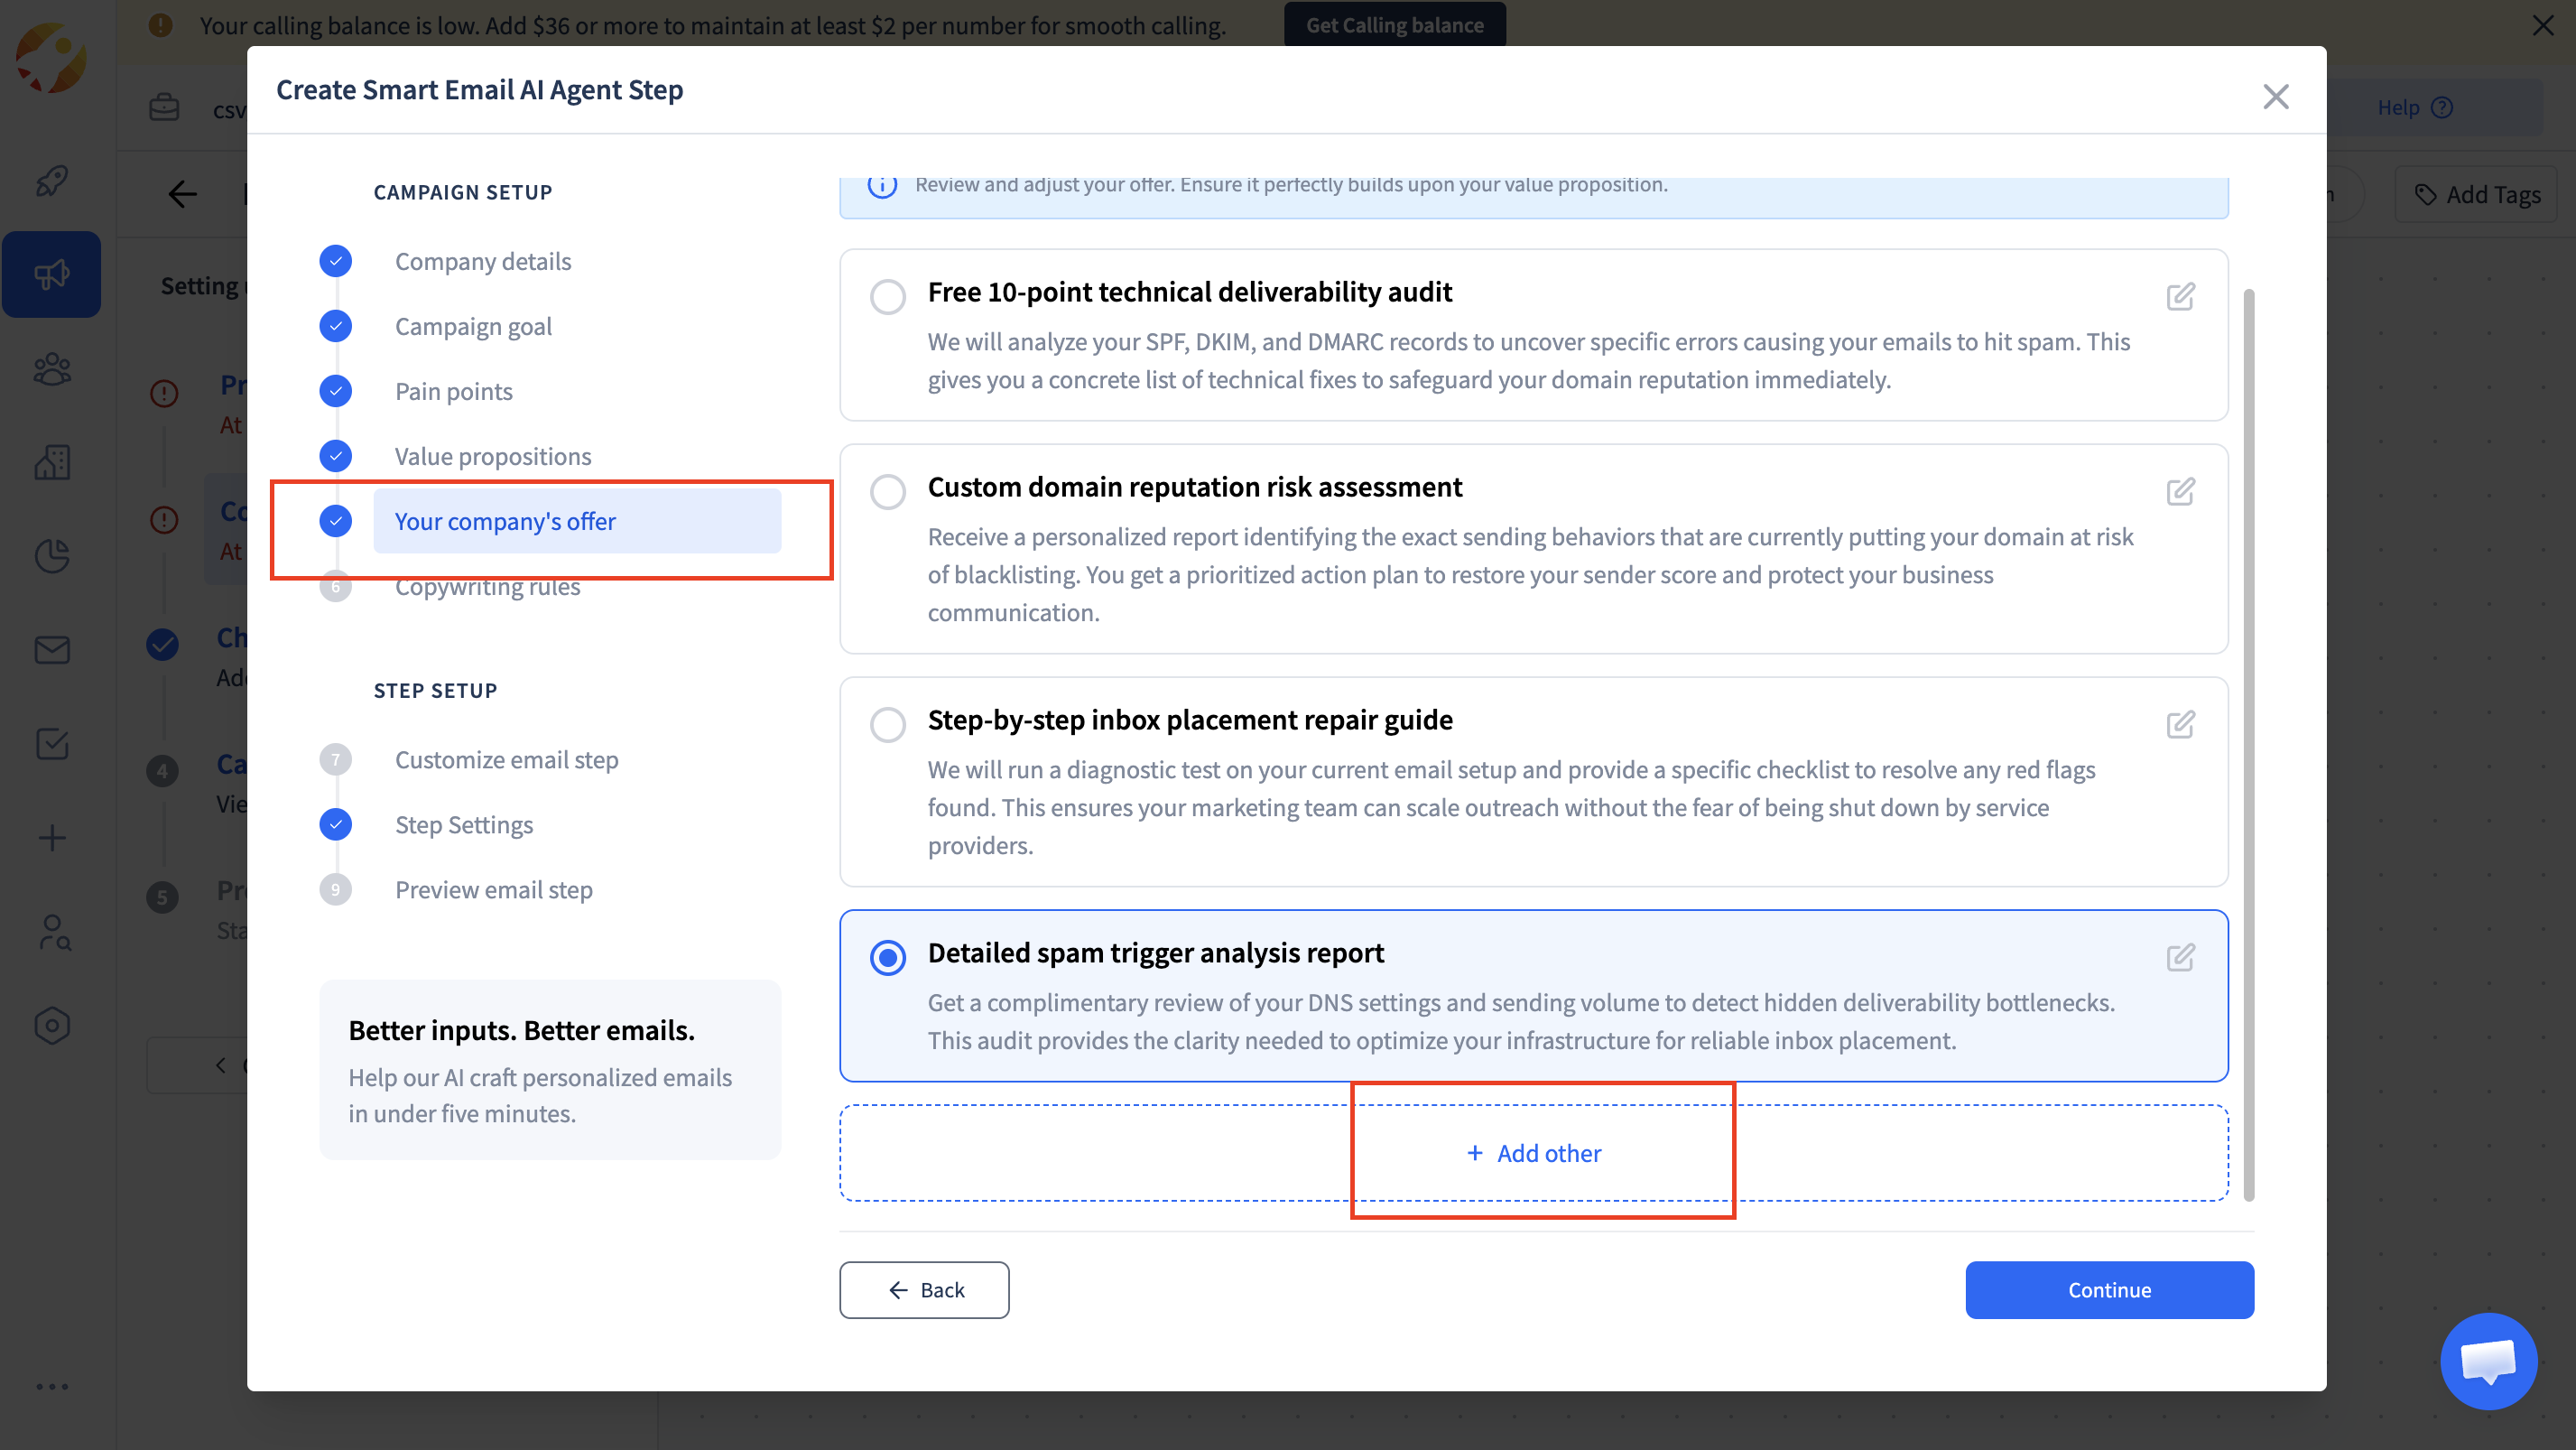Choose Custom domain reputation risk assessment radio

[887, 492]
